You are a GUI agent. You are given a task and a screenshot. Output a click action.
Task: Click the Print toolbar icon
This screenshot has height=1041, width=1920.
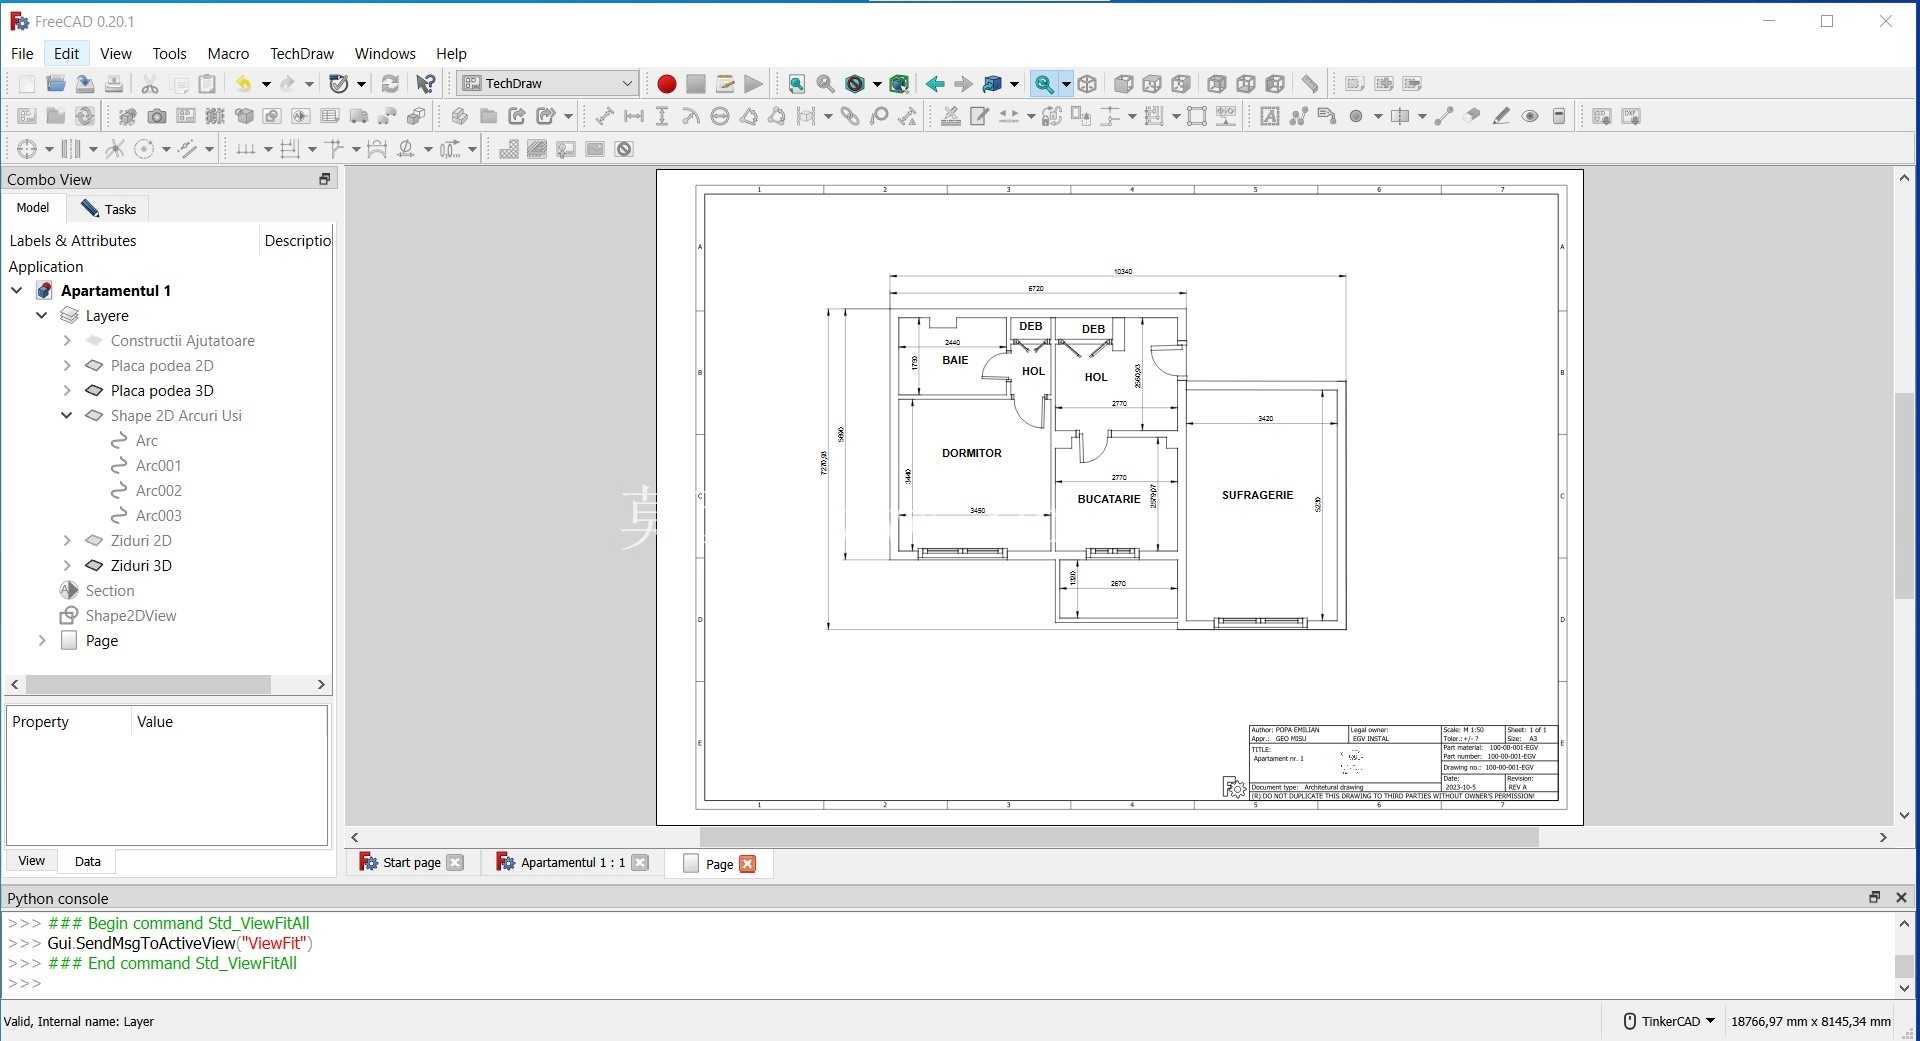point(114,84)
